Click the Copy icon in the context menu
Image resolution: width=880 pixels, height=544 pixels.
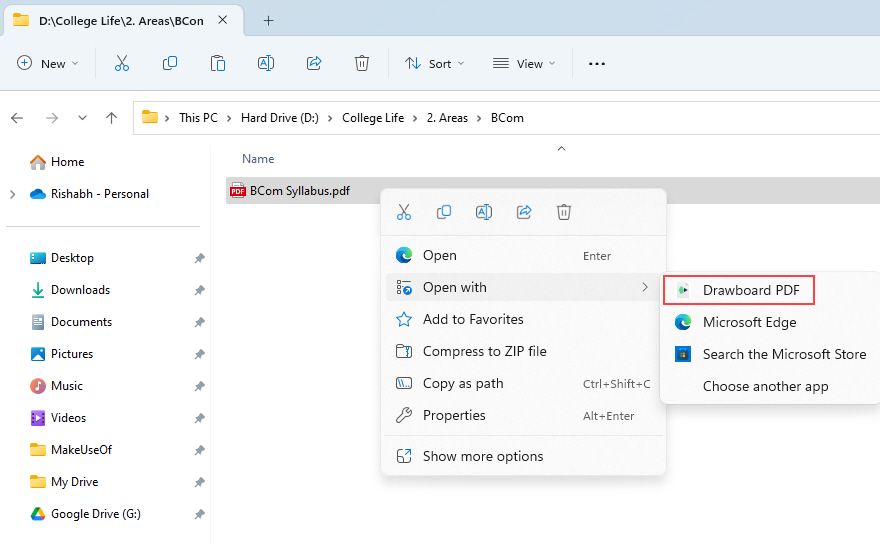444,212
